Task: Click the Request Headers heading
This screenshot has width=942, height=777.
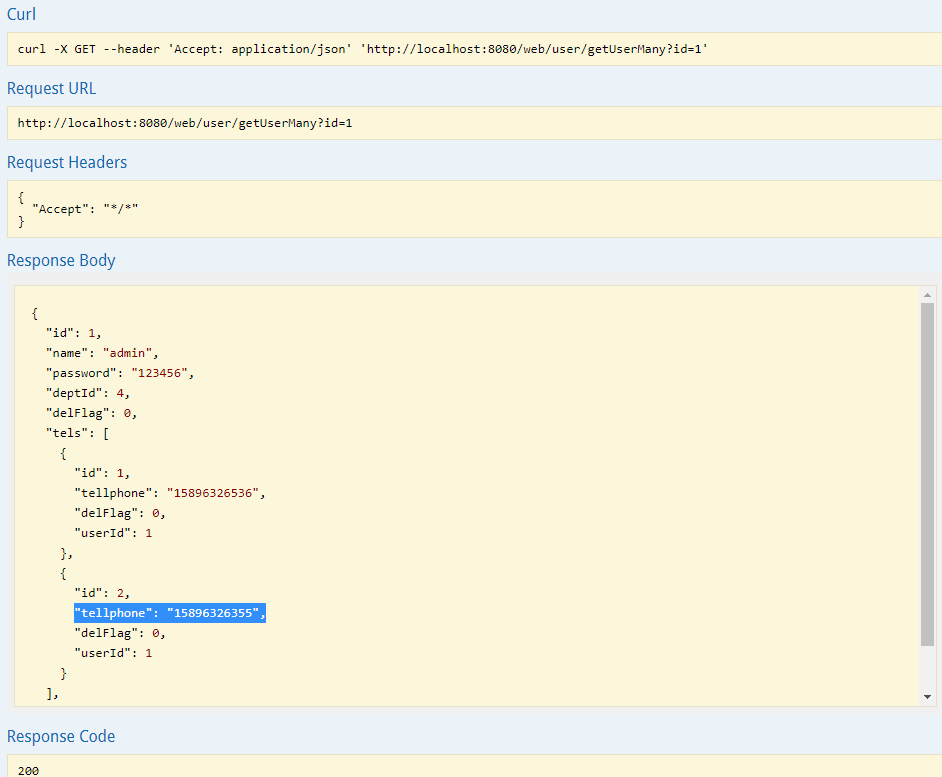Action: coord(67,162)
